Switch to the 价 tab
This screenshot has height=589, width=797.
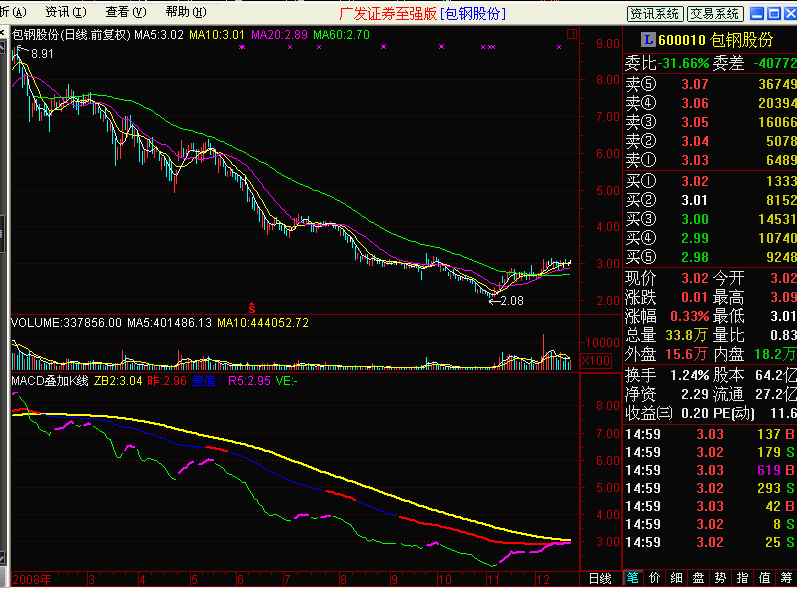tap(655, 578)
